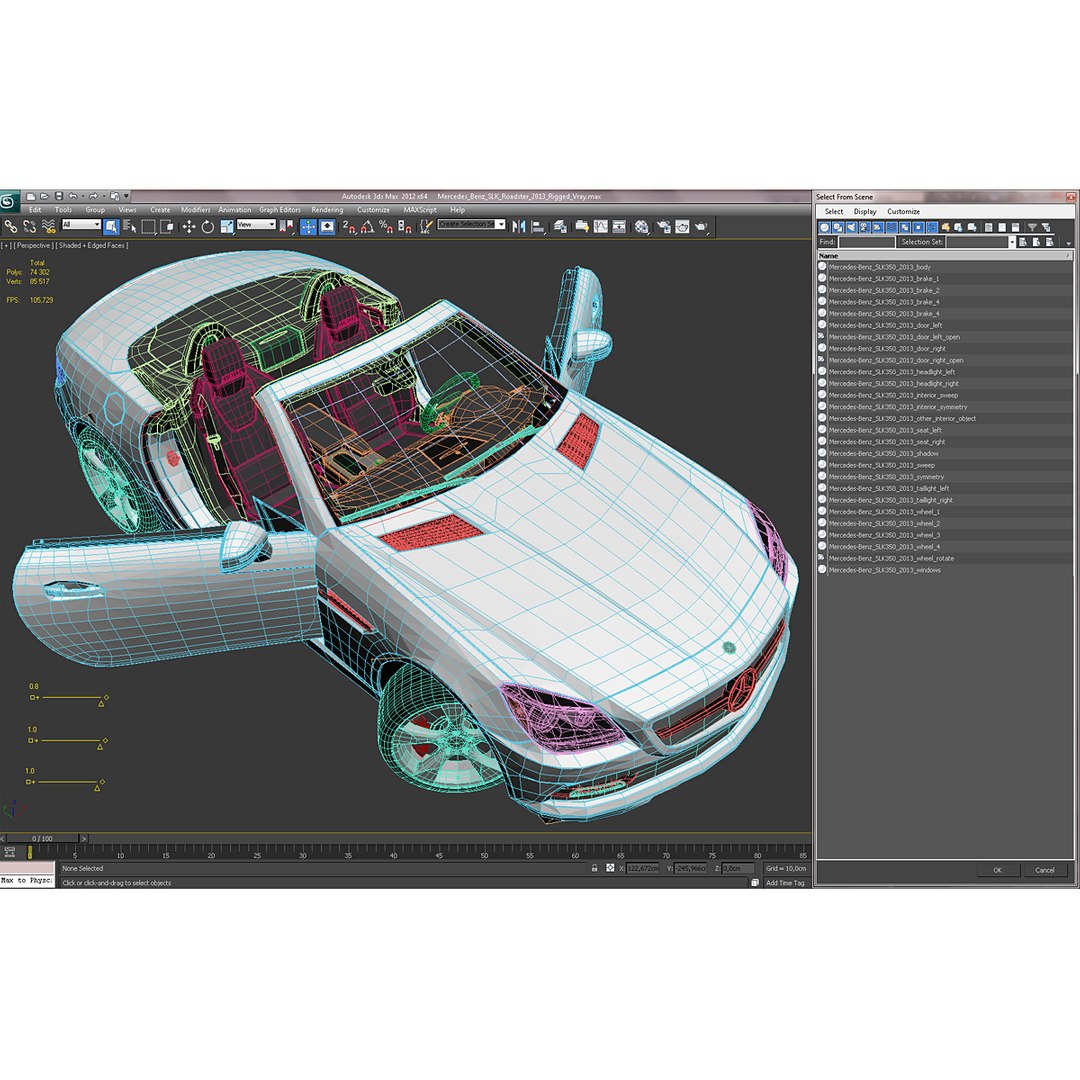
Task: Open the viewport [+] general menu
Action: [x=6, y=245]
